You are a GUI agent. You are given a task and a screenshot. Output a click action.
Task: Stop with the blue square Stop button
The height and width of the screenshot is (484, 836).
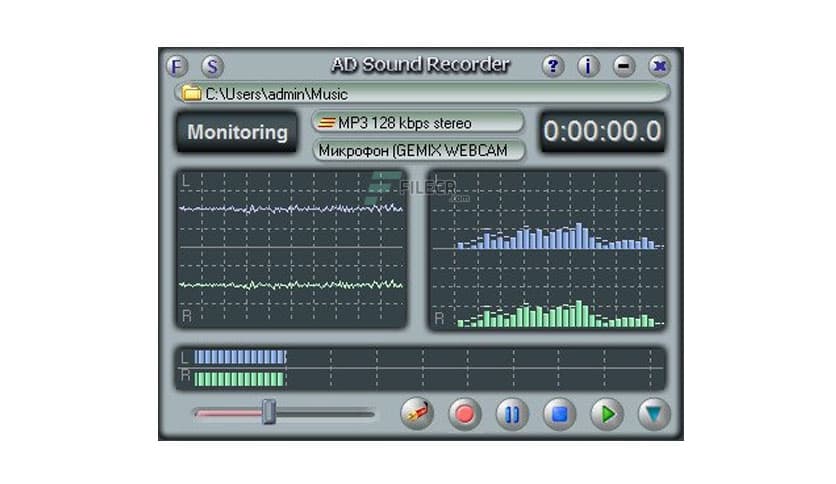(x=559, y=414)
